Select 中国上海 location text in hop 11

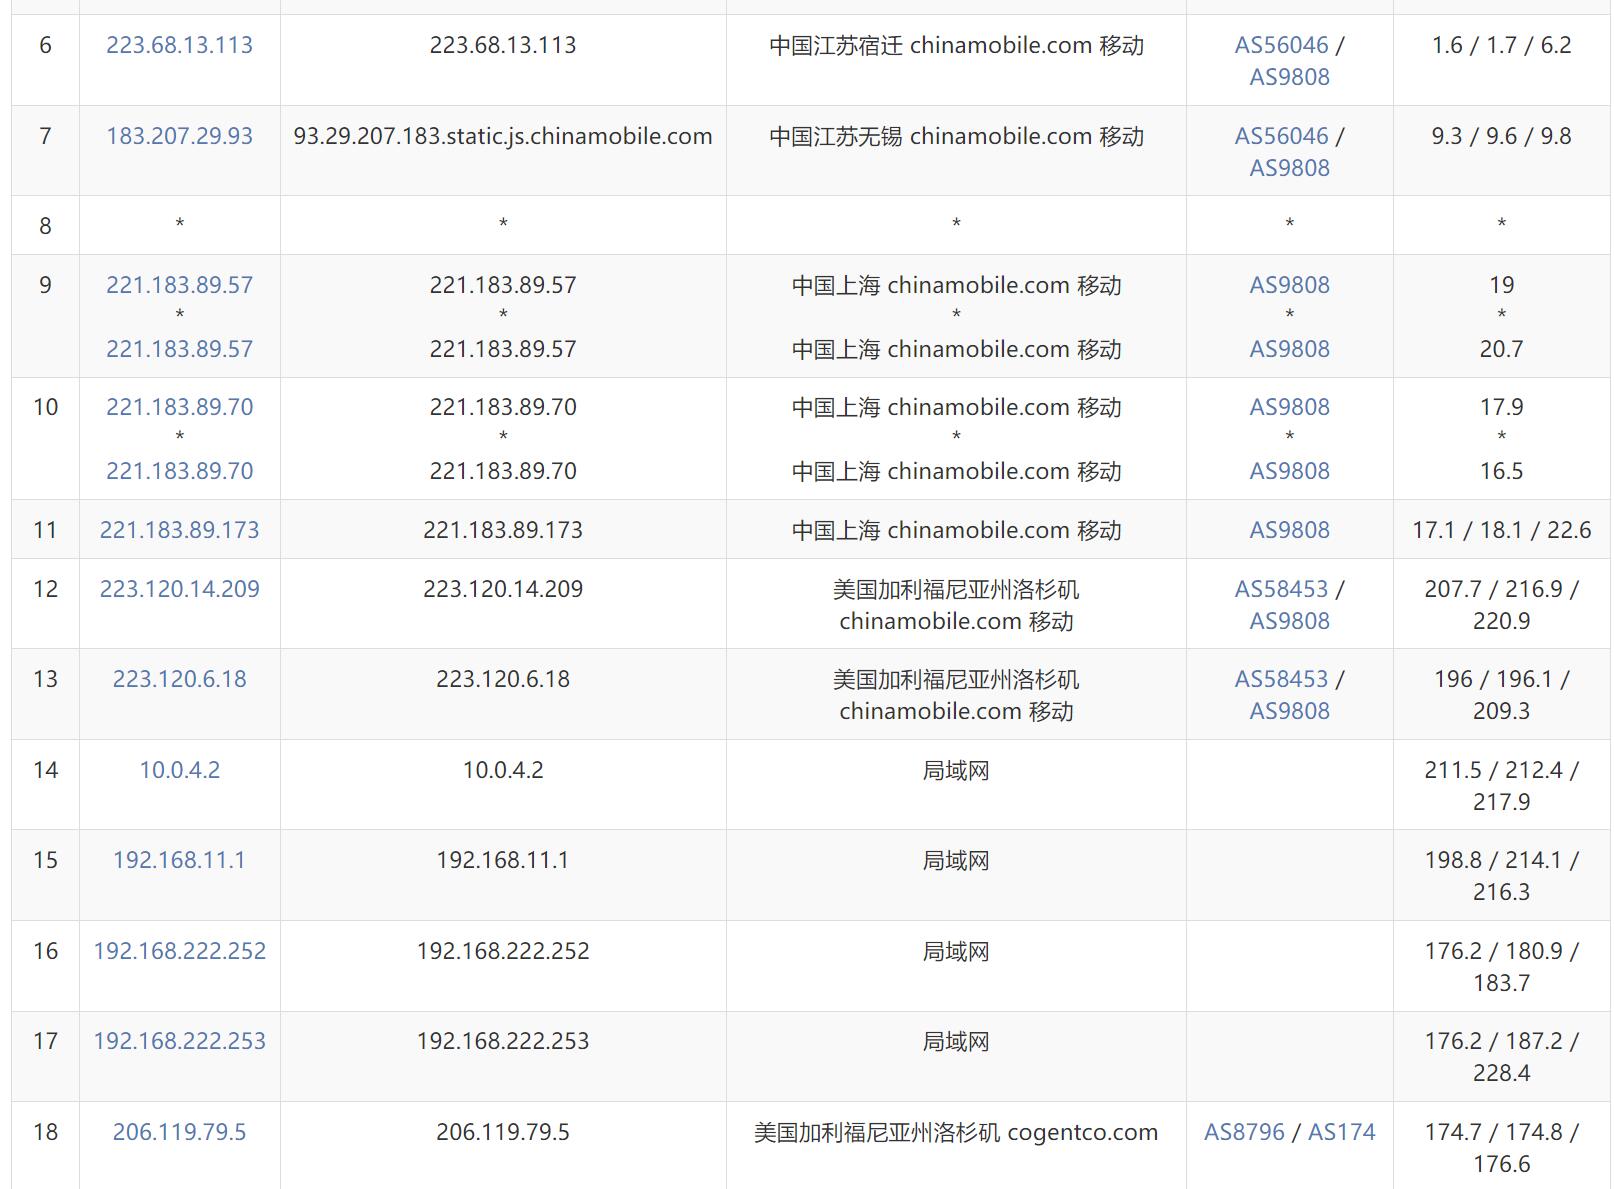(x=956, y=530)
